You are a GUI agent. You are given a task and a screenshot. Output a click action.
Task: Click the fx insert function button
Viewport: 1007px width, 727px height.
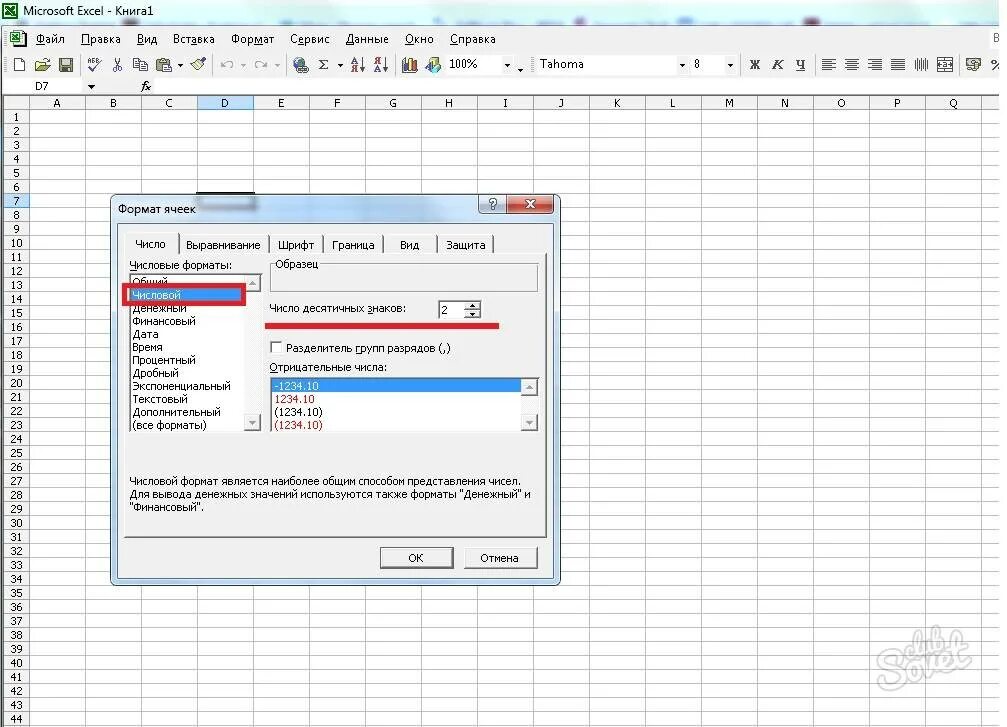point(146,86)
